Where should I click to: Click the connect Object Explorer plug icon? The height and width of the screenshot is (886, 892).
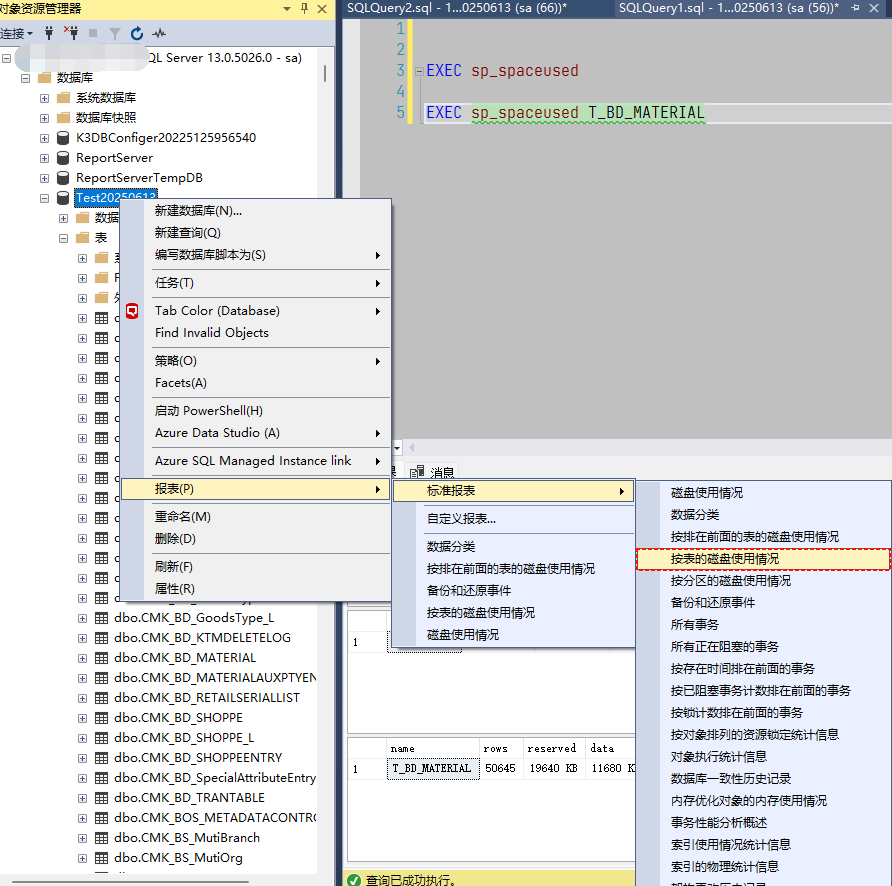49,33
